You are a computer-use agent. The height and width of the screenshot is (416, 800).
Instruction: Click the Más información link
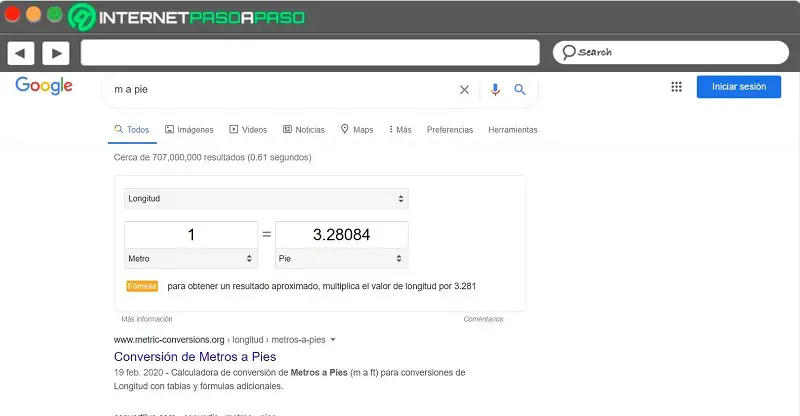[147, 319]
